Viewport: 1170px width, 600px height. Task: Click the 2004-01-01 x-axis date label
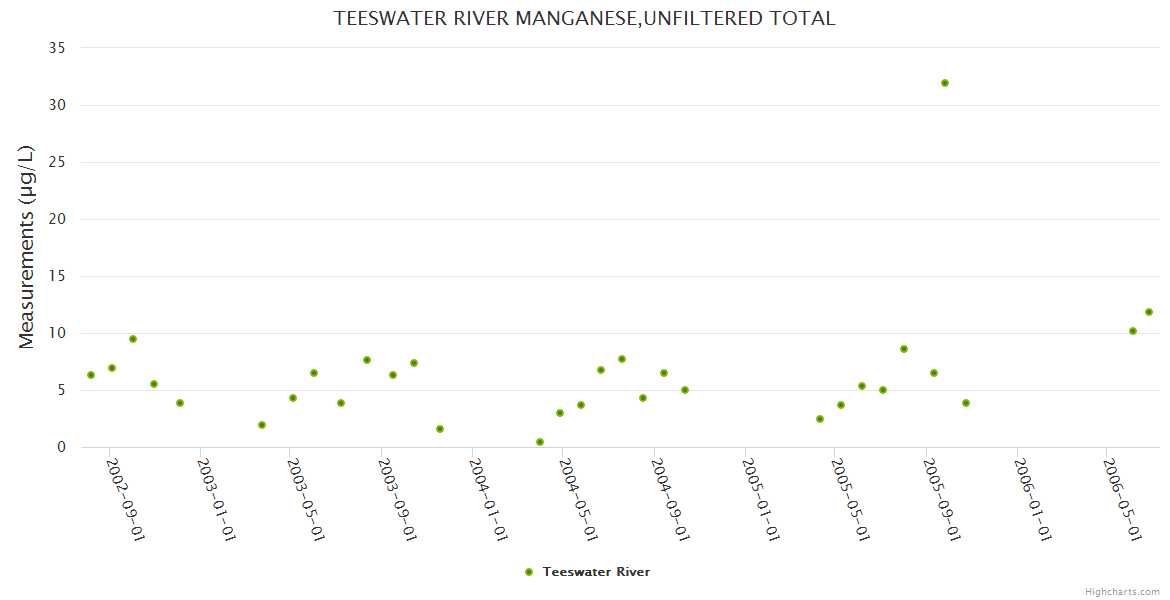[x=489, y=499]
